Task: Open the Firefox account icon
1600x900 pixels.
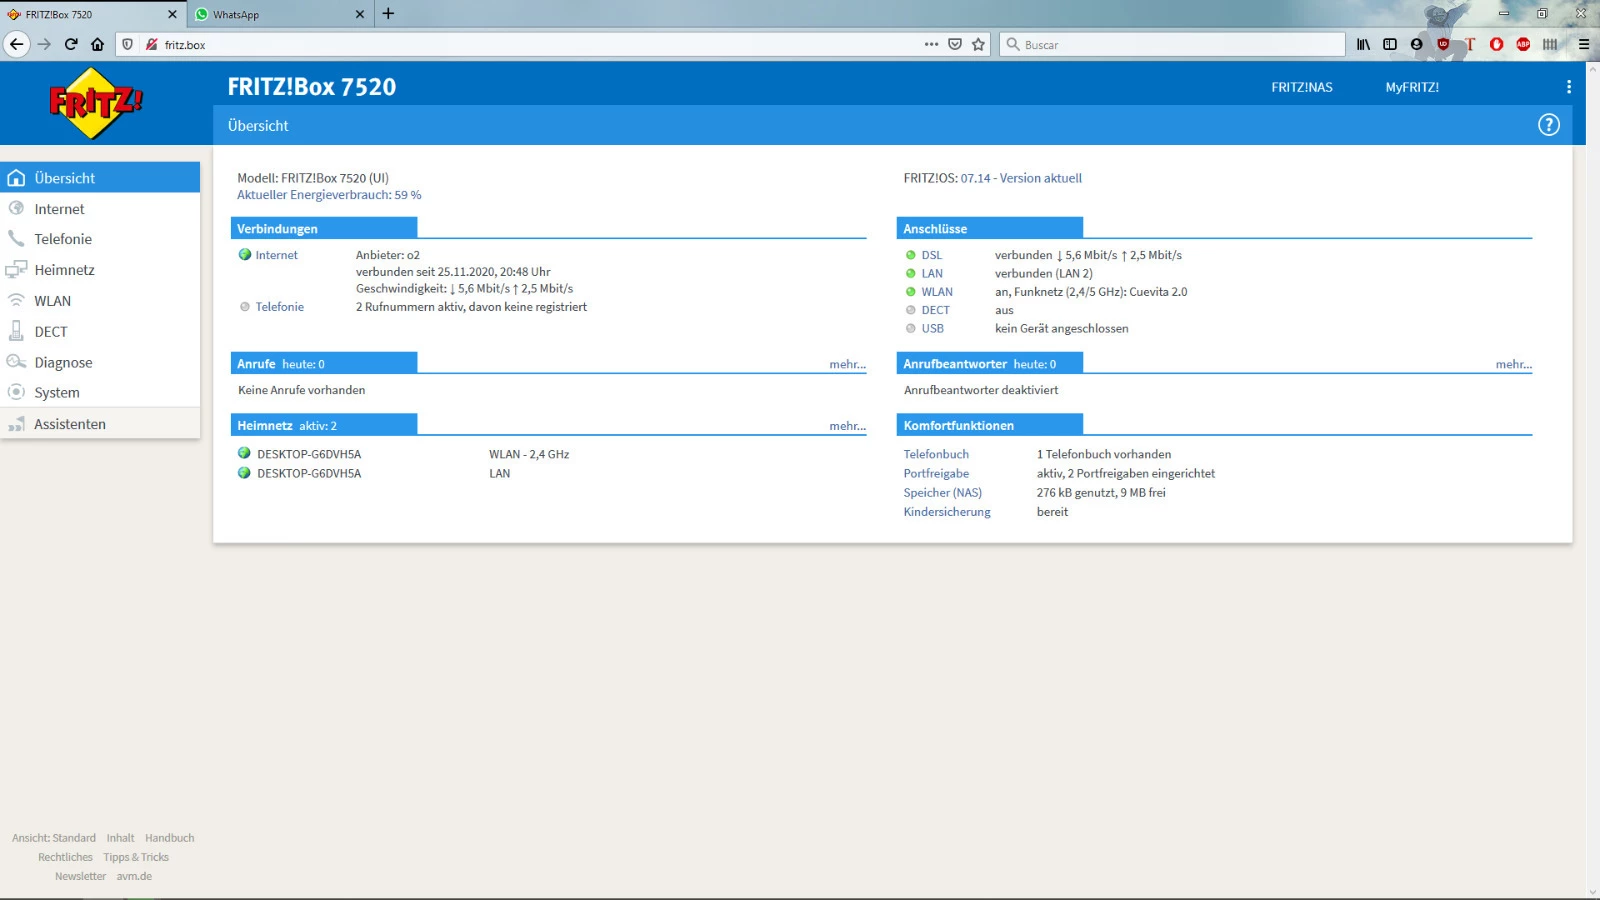Action: pyautogui.click(x=1416, y=44)
